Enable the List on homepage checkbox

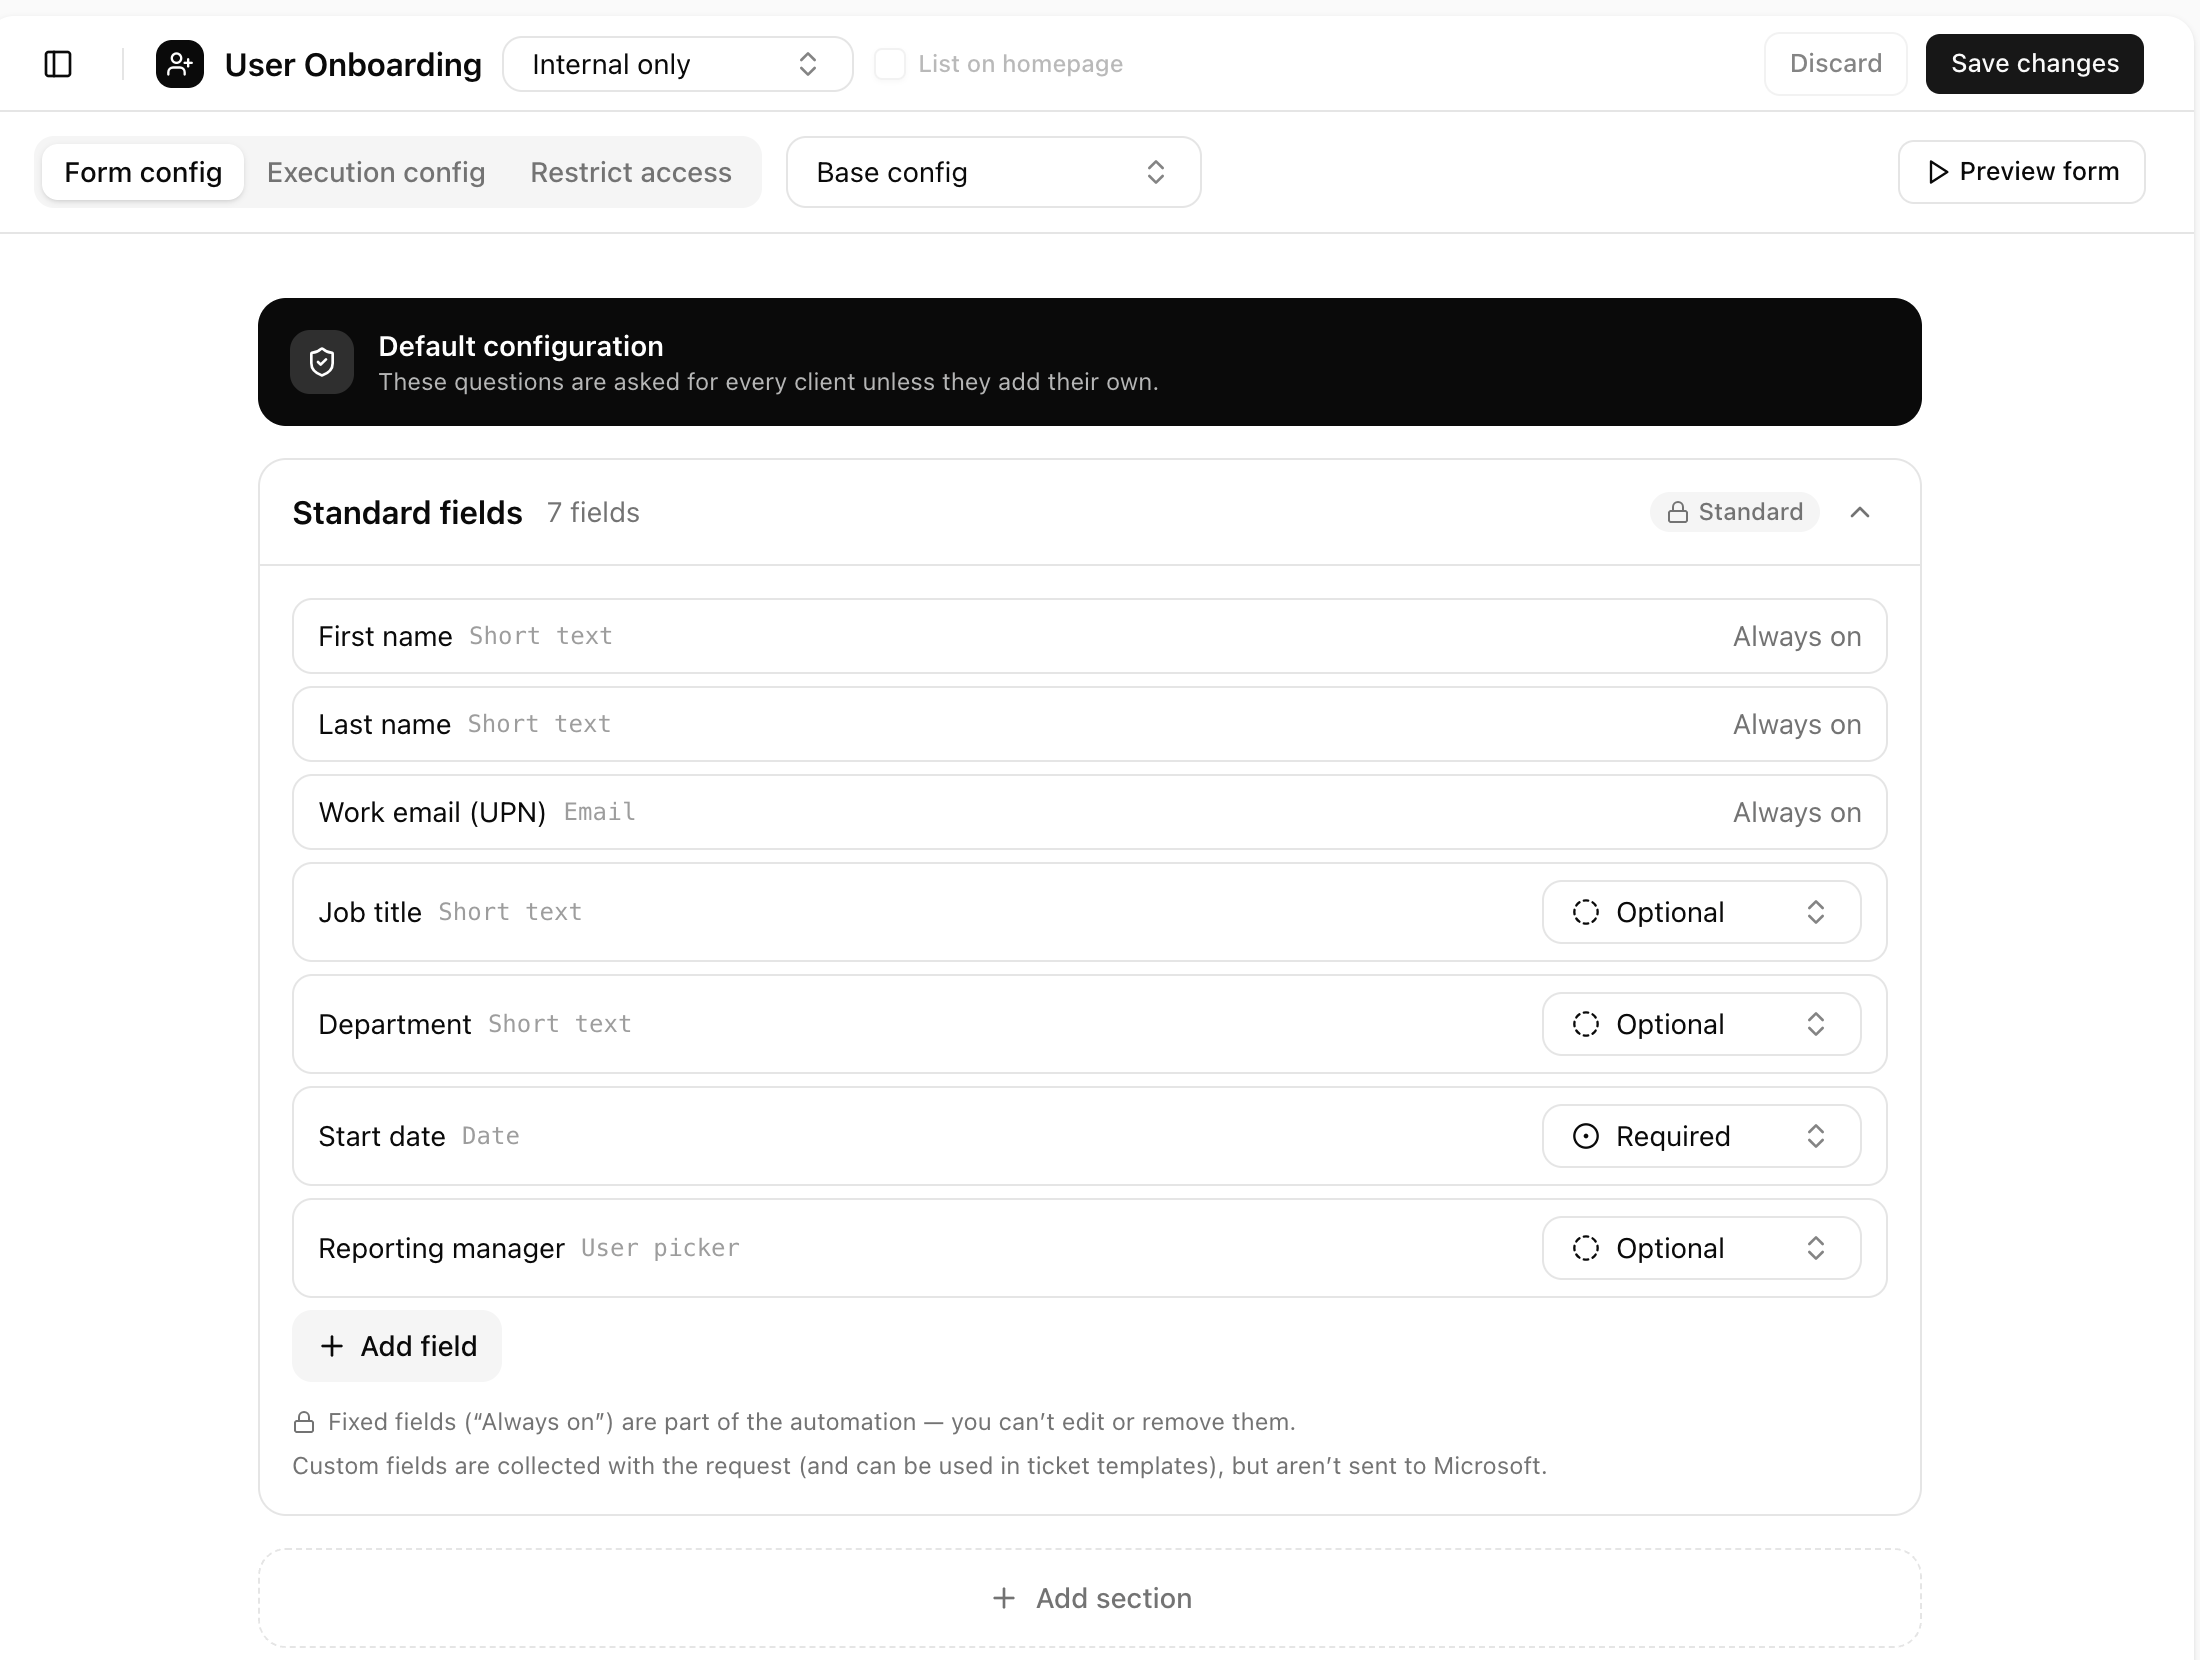click(x=890, y=64)
